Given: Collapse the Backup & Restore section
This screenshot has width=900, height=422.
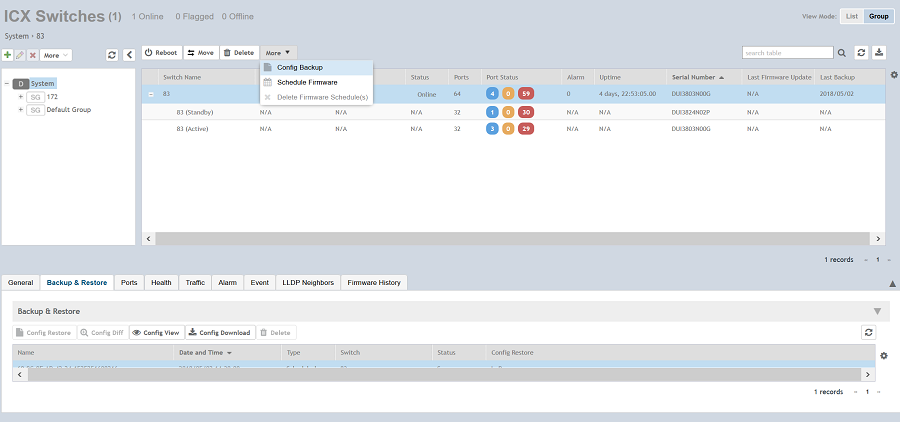Looking at the screenshot, I should coord(877,311).
